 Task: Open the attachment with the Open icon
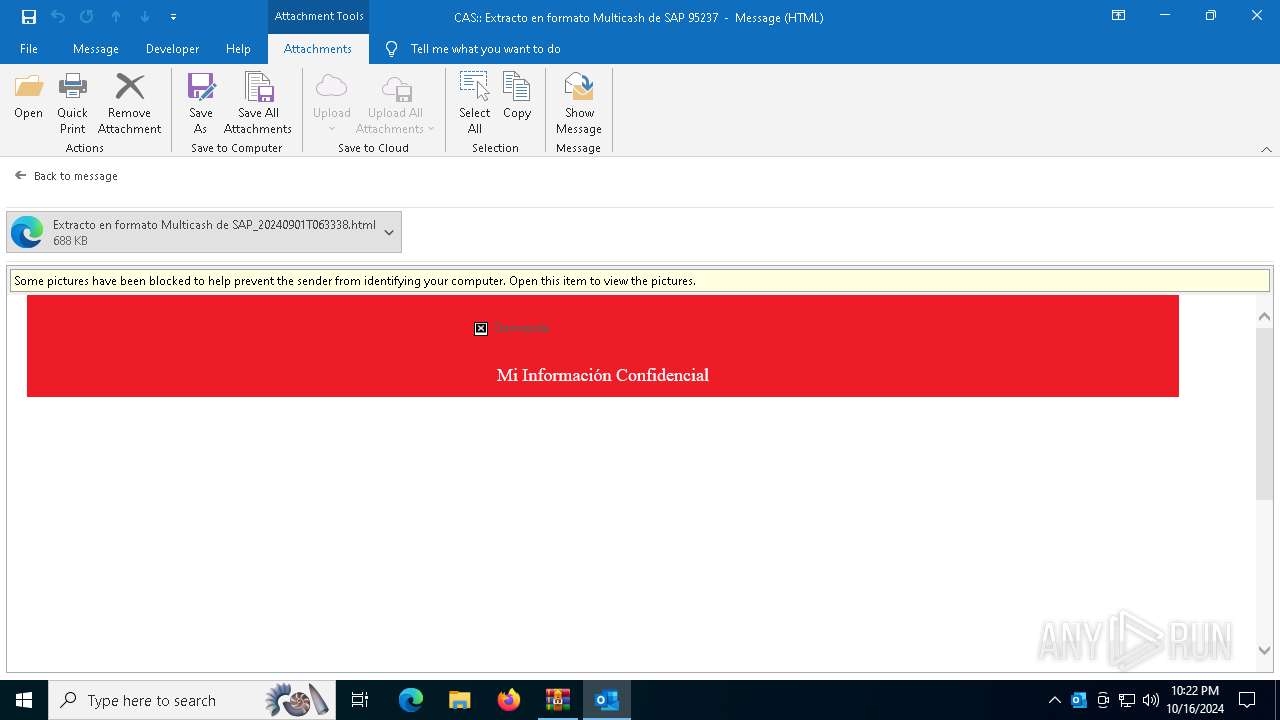(28, 97)
